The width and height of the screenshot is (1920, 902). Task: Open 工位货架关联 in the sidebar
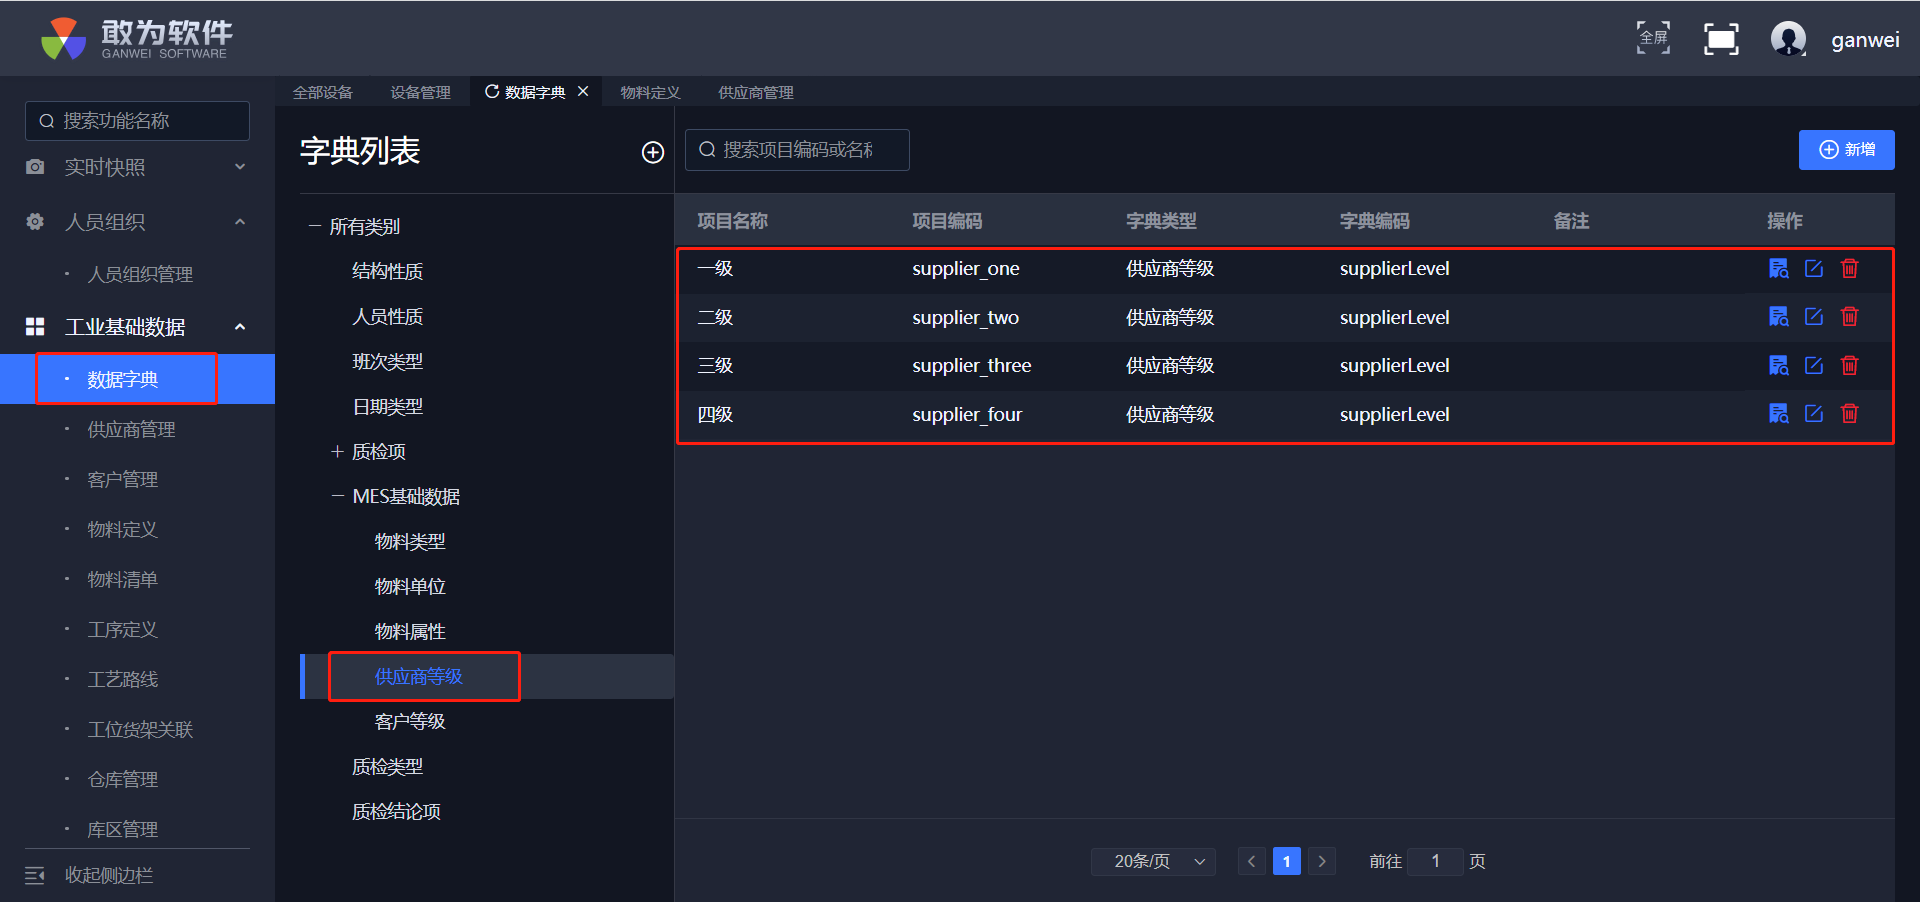pyautogui.click(x=140, y=729)
